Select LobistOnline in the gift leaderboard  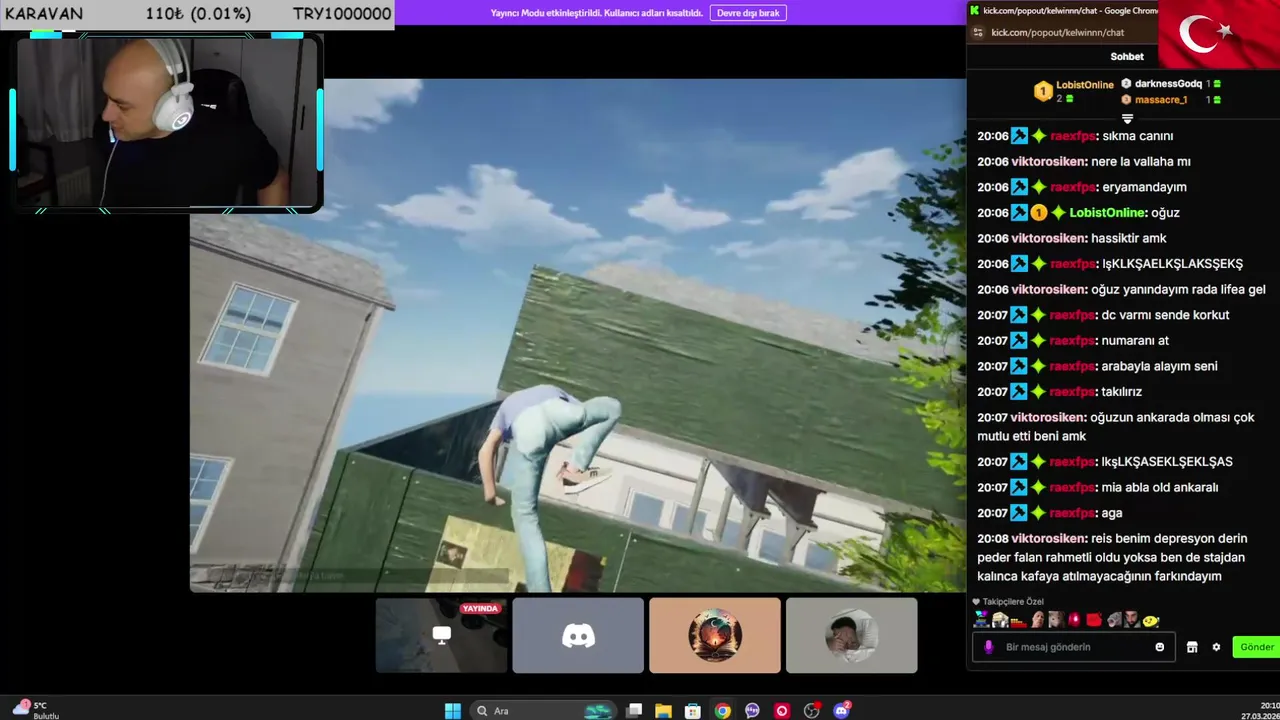click(1085, 85)
